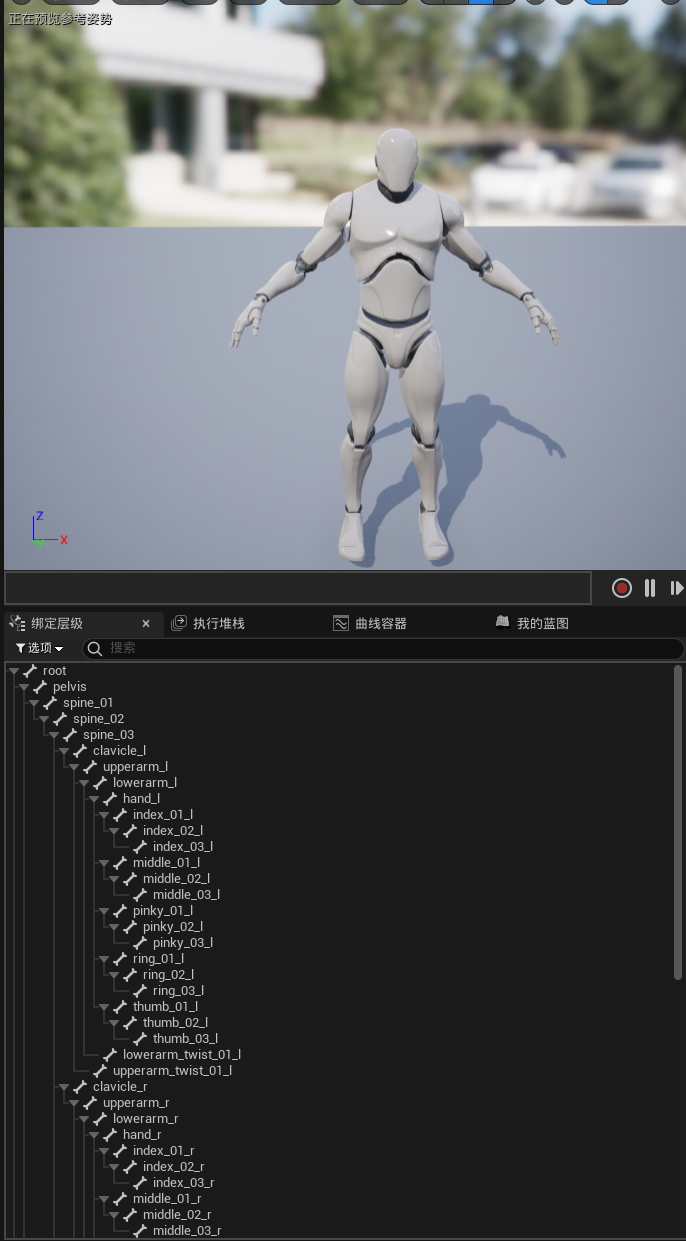
Task: Click the bone icon of pinky_03_l
Action: (140, 943)
